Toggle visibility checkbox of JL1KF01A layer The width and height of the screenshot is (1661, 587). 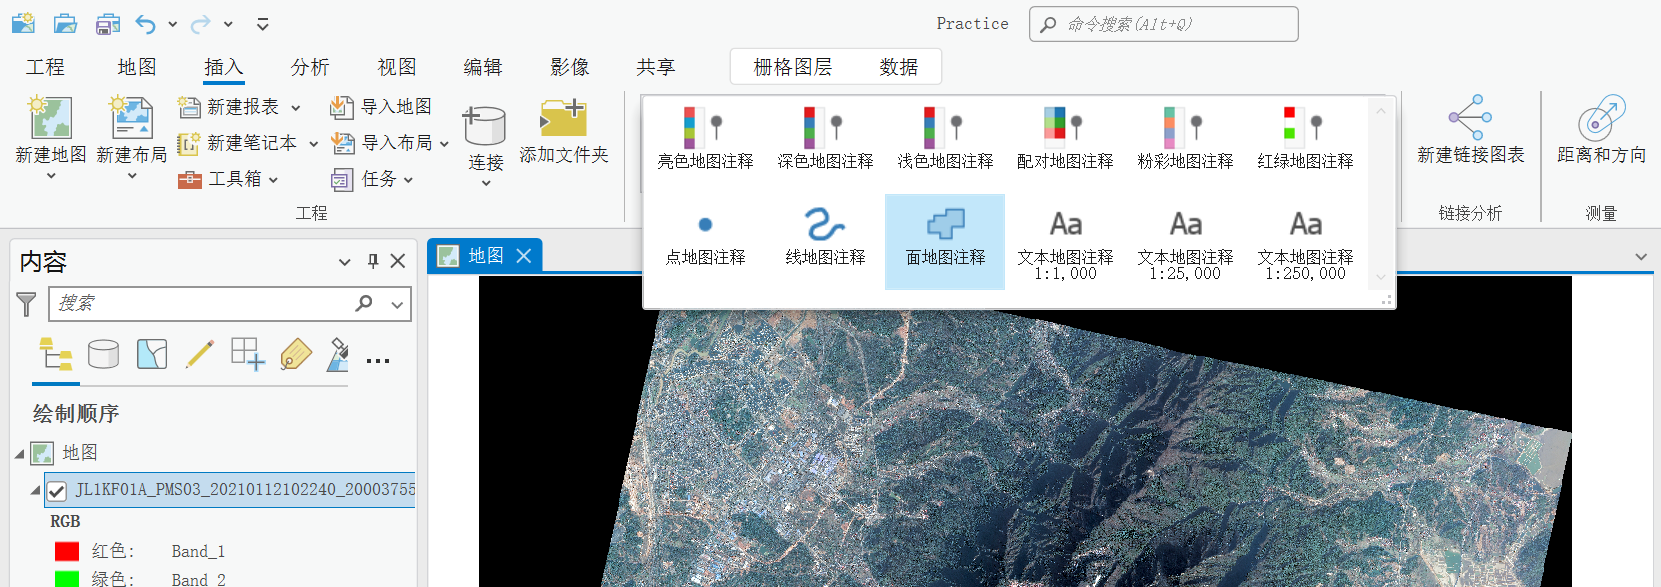[57, 491]
